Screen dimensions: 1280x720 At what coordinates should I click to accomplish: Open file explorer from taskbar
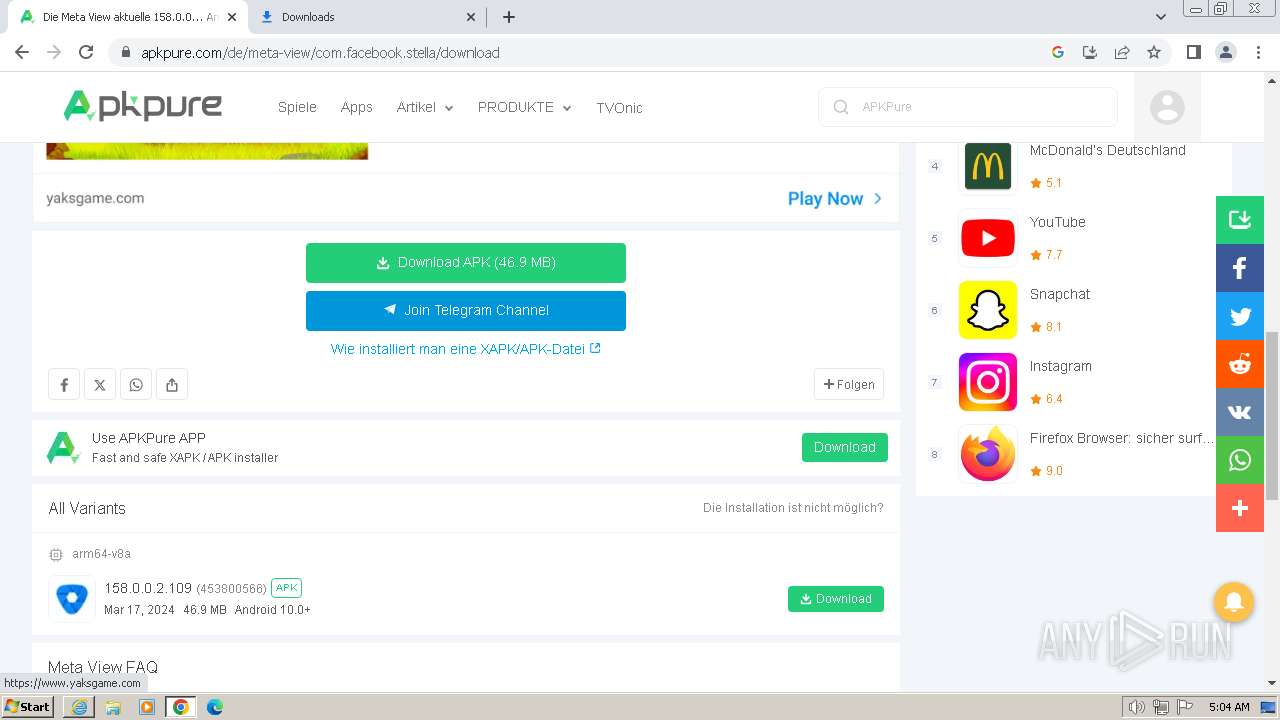(x=113, y=707)
